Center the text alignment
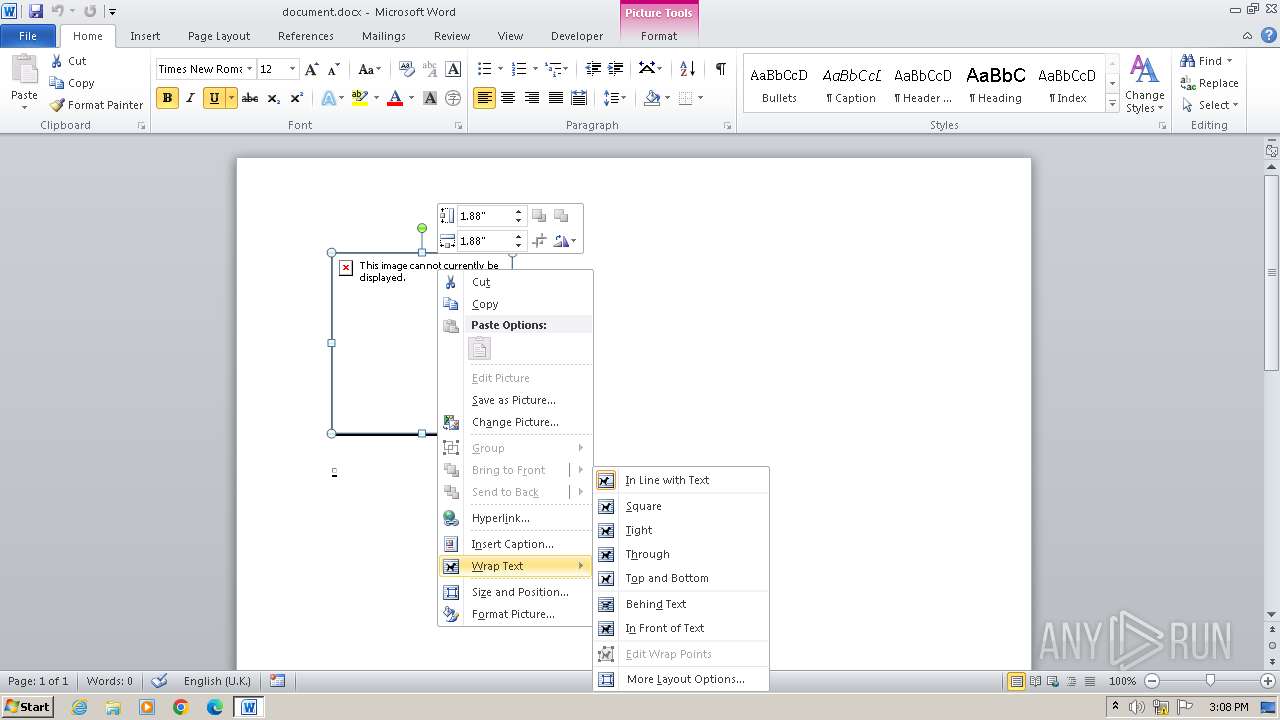This screenshot has width=1280, height=720. pos(508,98)
